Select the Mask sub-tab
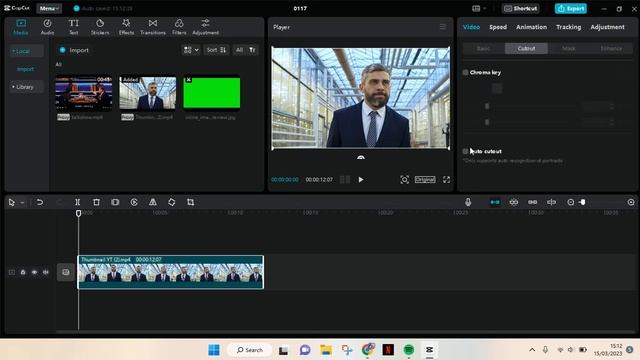 pyautogui.click(x=569, y=49)
